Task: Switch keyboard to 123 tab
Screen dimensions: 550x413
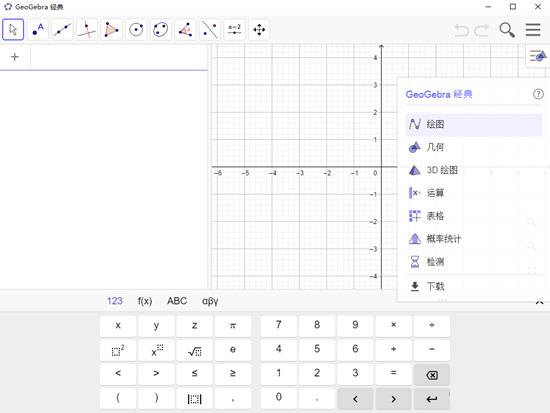Action: click(x=115, y=301)
